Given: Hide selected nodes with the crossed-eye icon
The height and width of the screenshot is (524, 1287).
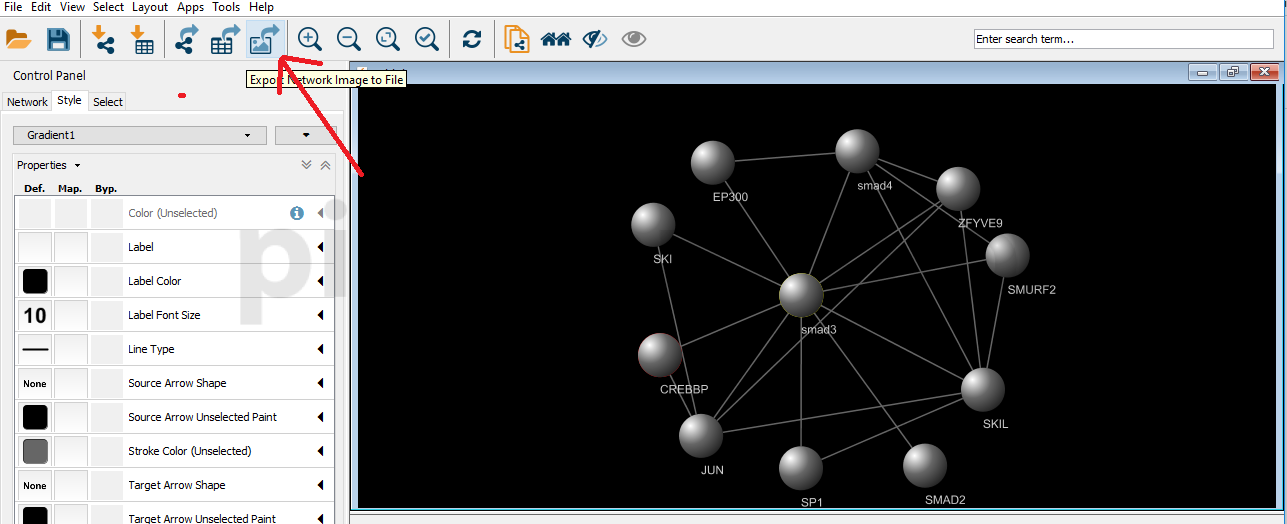Looking at the screenshot, I should coord(595,39).
